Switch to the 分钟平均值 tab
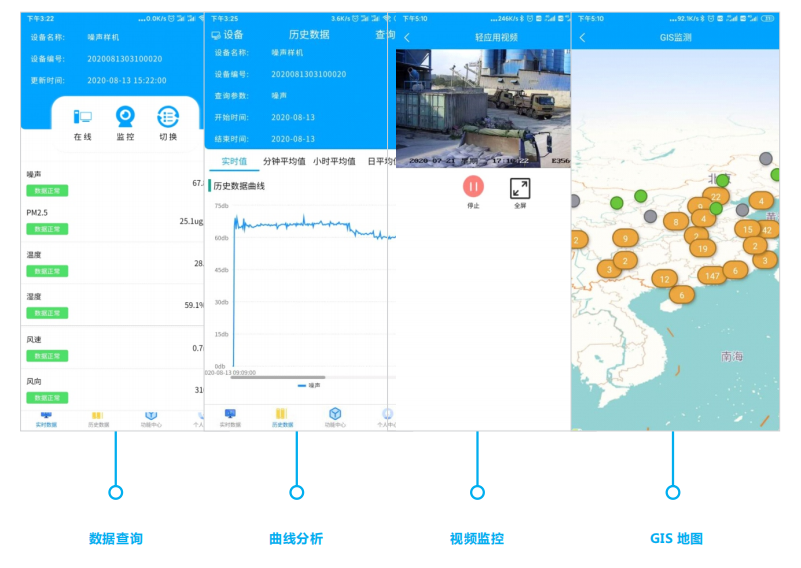This screenshot has height=568, width=801. (x=284, y=161)
